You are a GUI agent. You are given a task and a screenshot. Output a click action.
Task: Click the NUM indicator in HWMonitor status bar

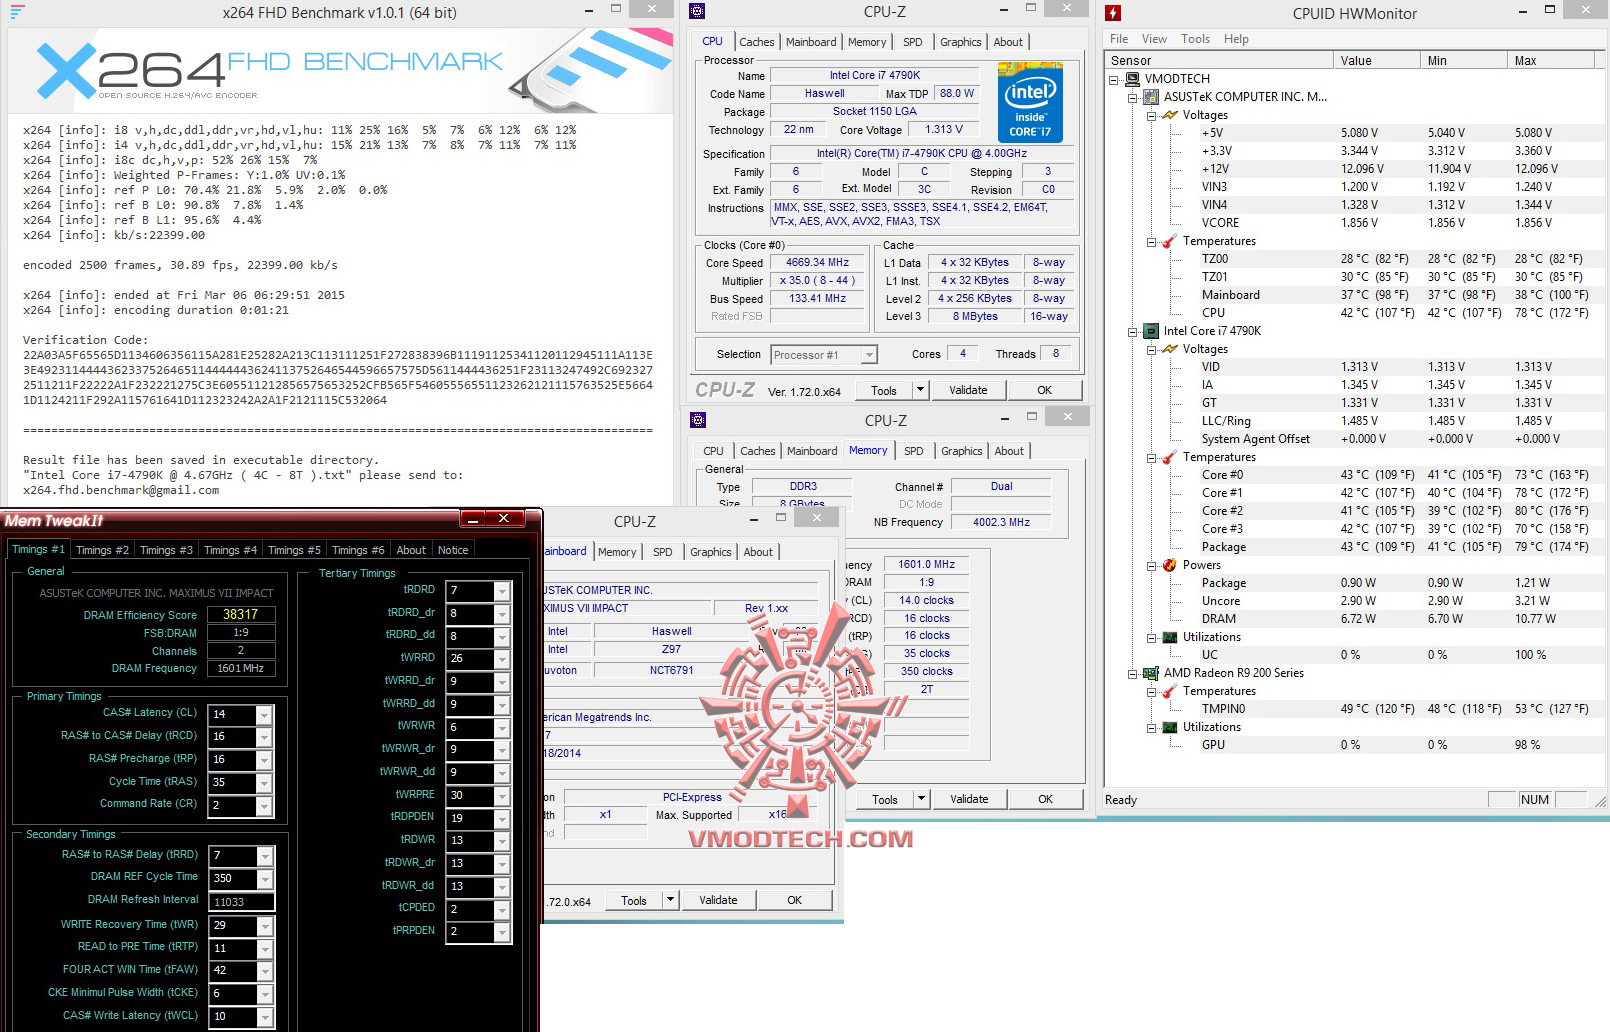pos(1534,800)
